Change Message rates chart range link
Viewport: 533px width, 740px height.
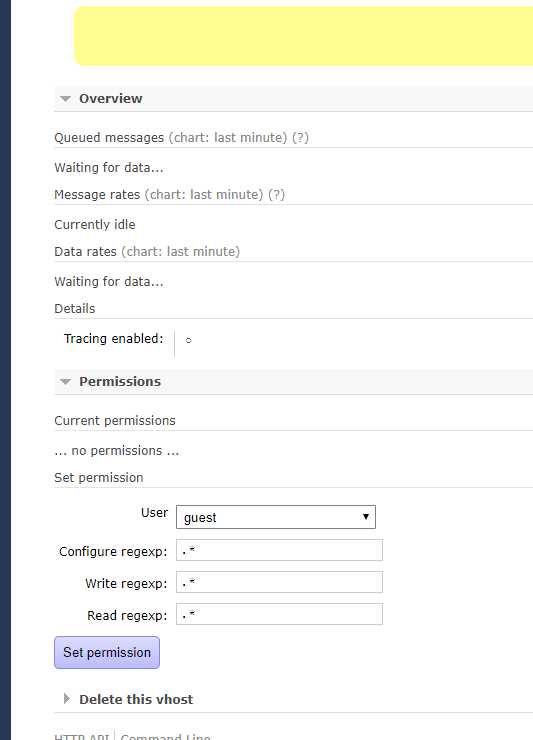tap(203, 195)
